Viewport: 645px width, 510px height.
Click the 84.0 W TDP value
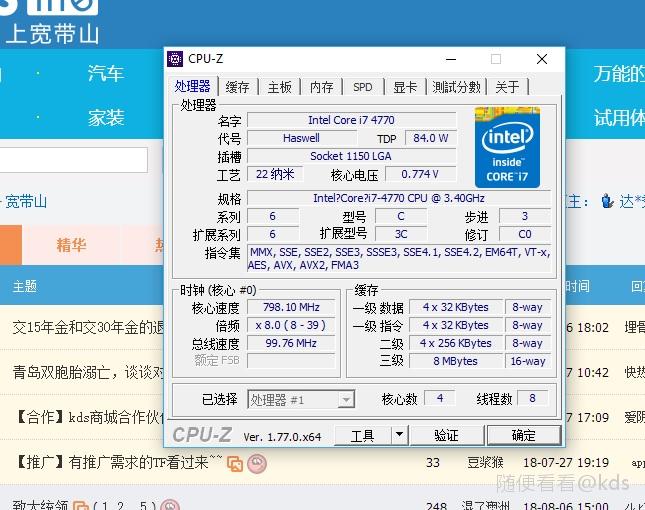pyautogui.click(x=431, y=138)
